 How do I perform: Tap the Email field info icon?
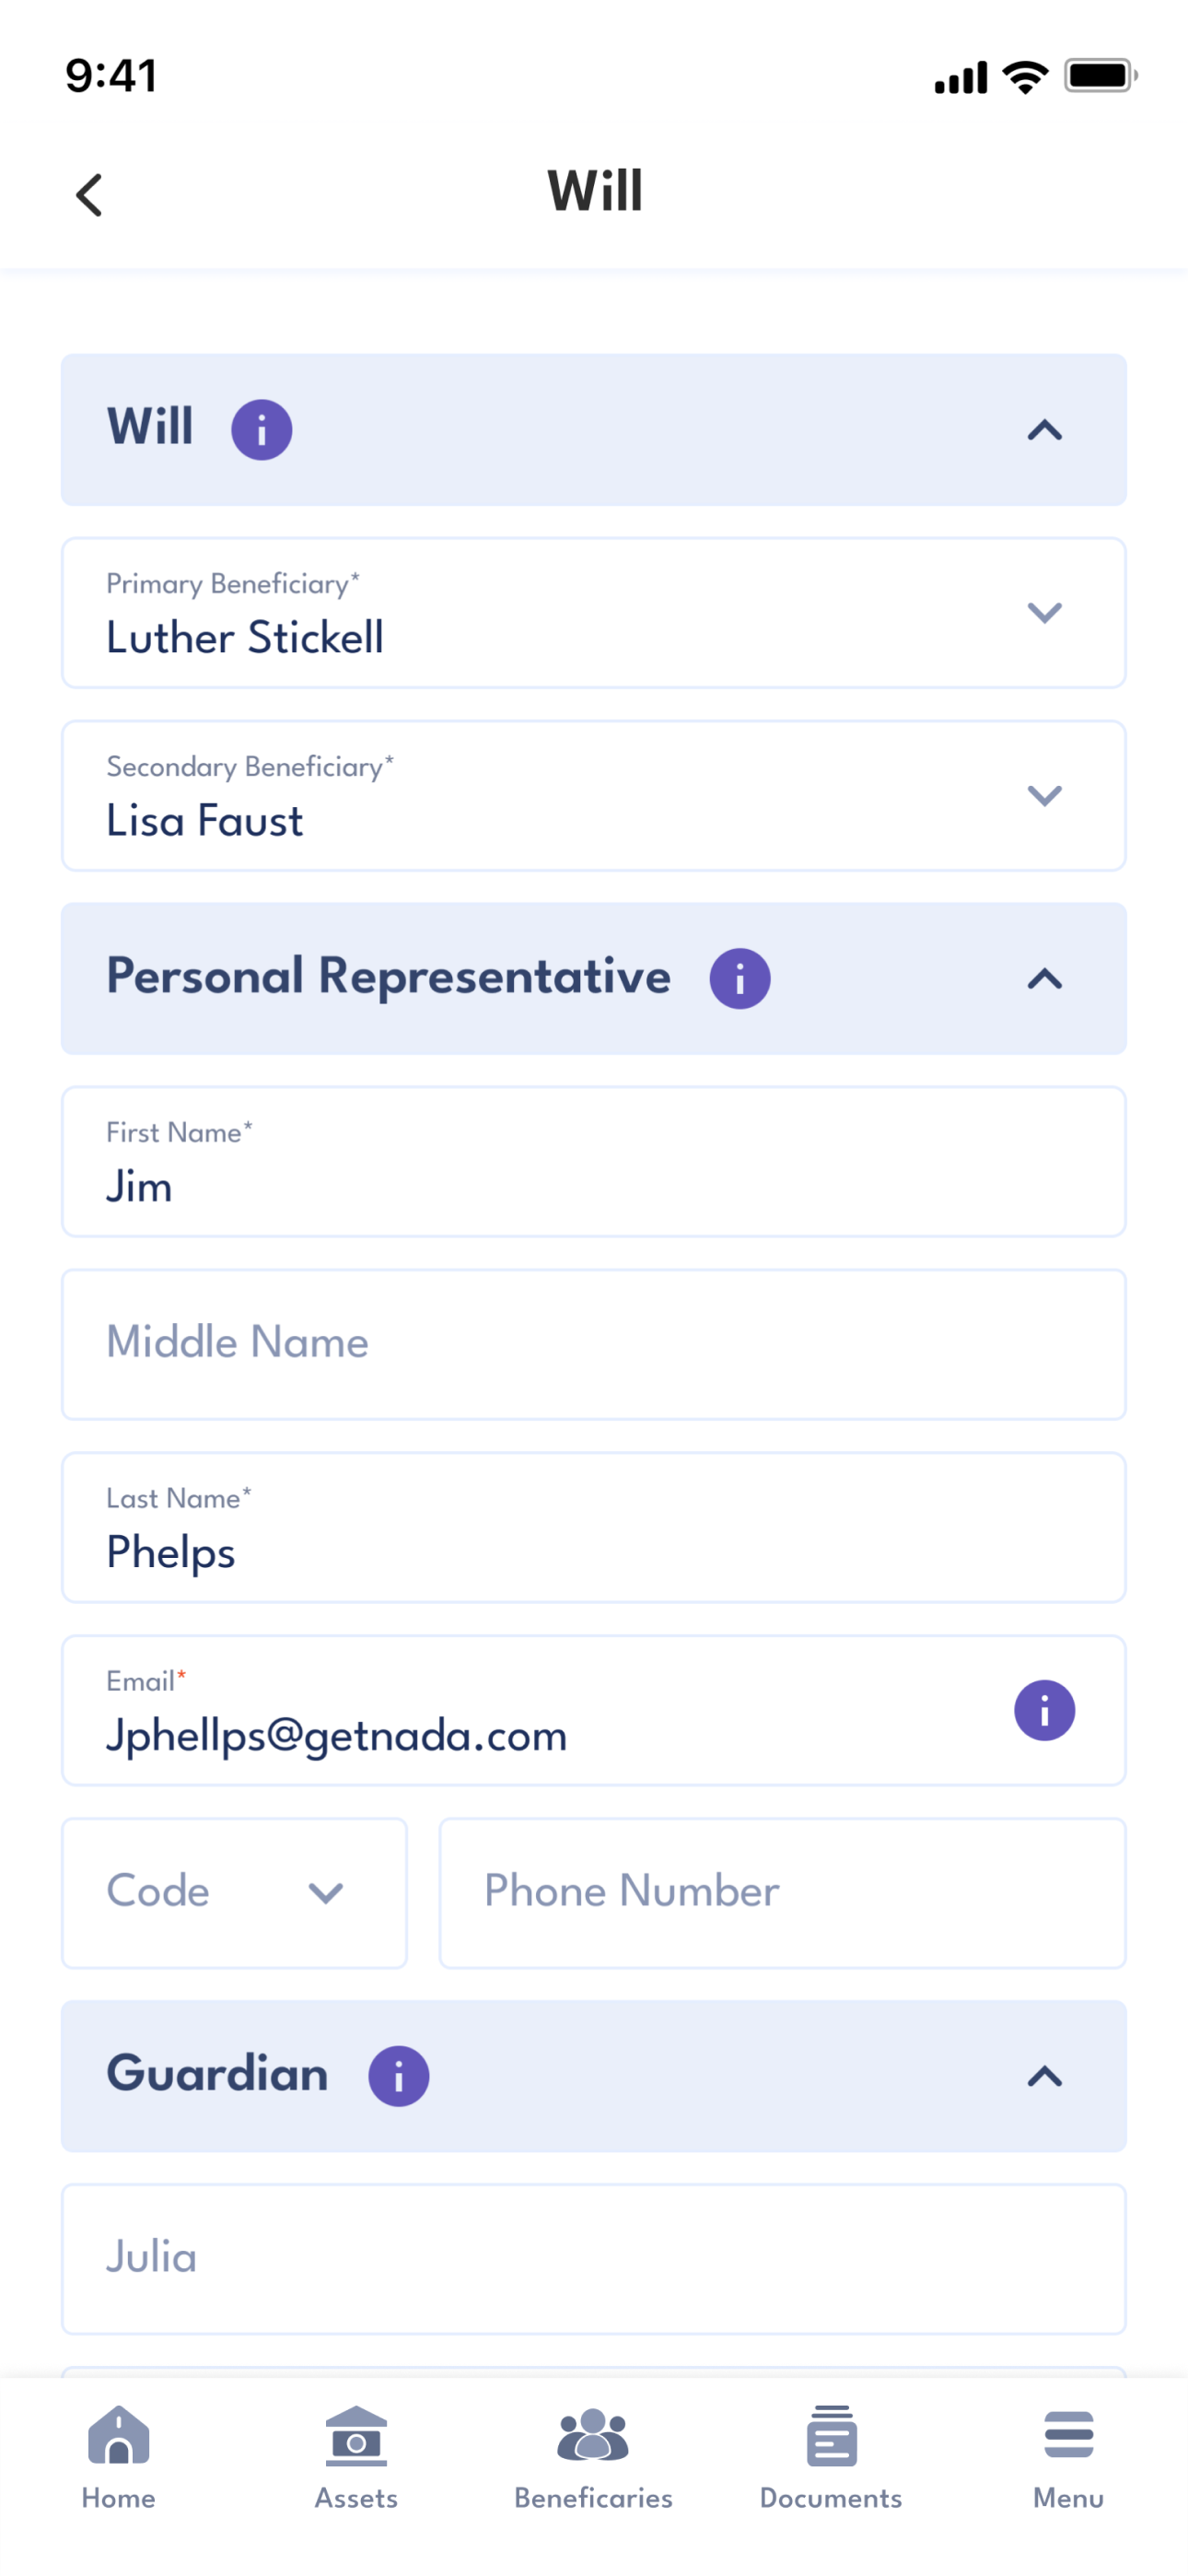pyautogui.click(x=1044, y=1710)
